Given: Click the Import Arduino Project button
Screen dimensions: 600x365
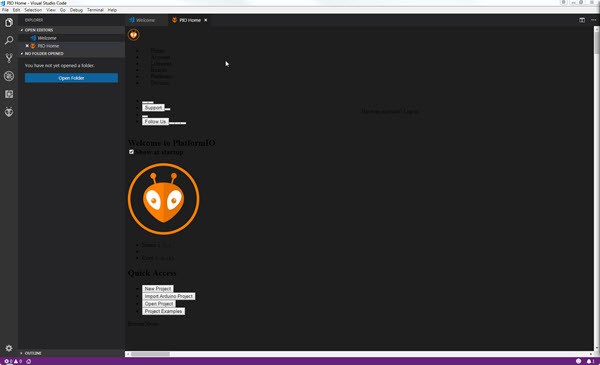Looking at the screenshot, I should (168, 296).
